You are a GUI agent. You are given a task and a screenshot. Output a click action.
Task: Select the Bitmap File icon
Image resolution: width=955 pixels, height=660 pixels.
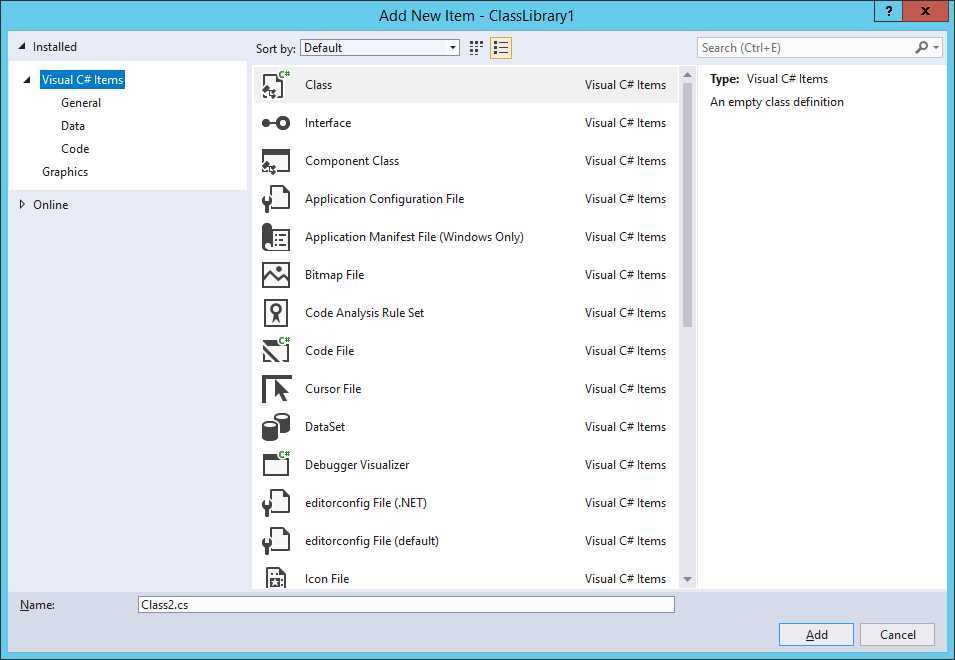tap(276, 275)
